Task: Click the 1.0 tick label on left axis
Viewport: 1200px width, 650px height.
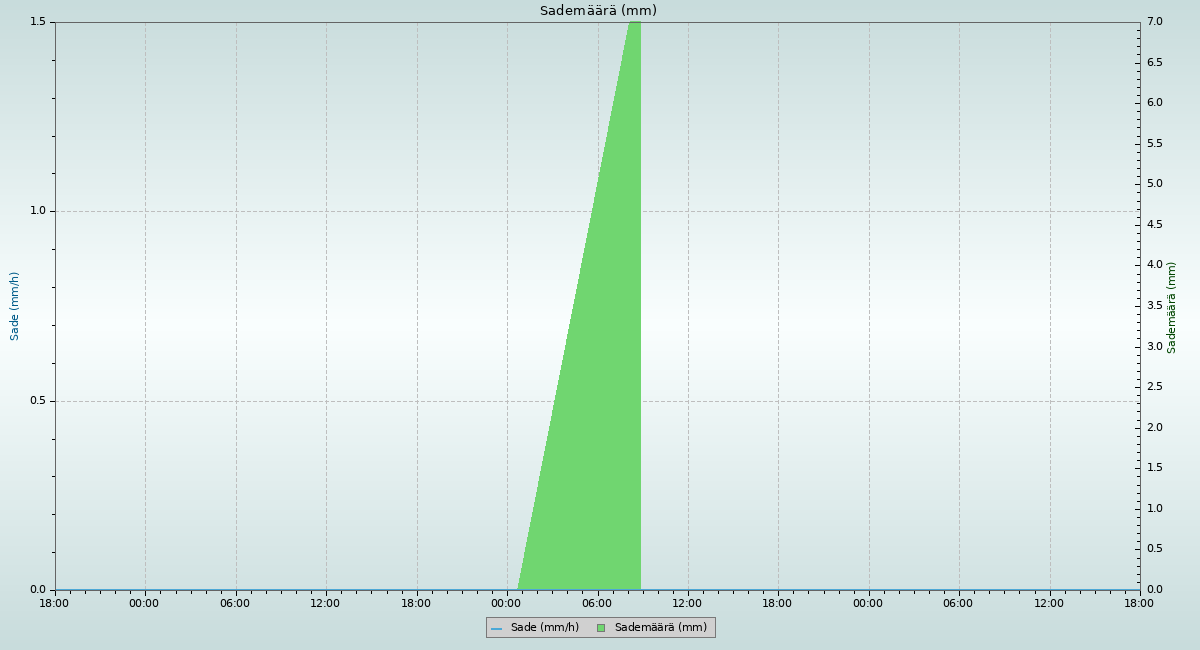Action: [x=39, y=211]
